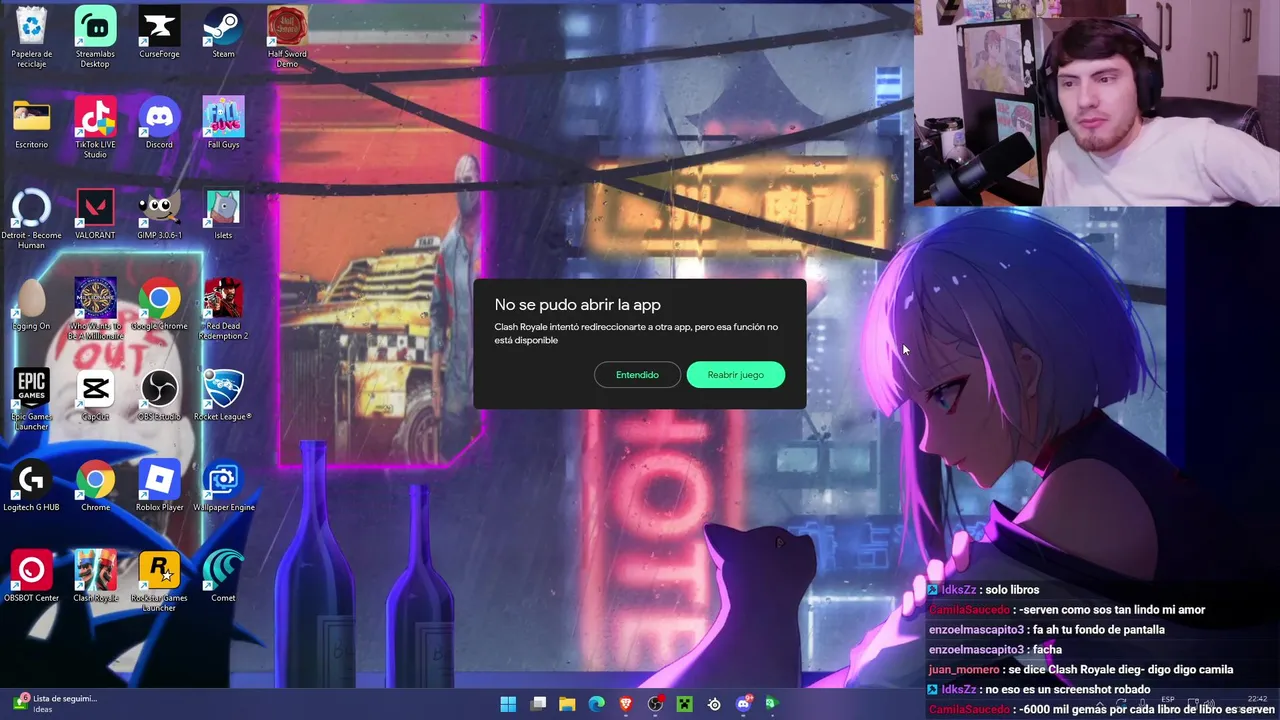Switch to Discord in the taskbar
The image size is (1280, 720).
coord(743,704)
